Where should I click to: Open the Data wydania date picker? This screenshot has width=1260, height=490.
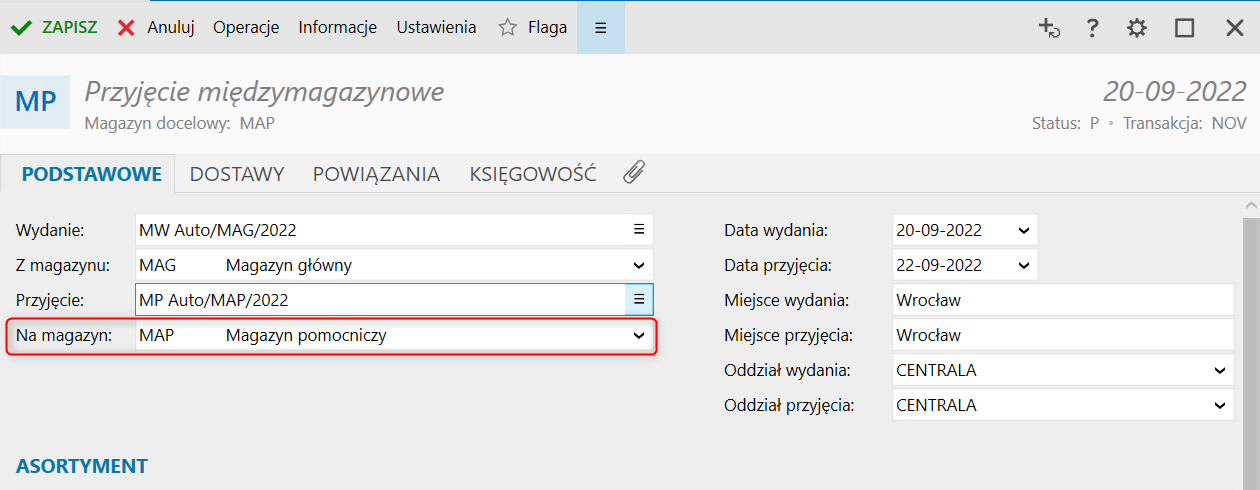1023,230
